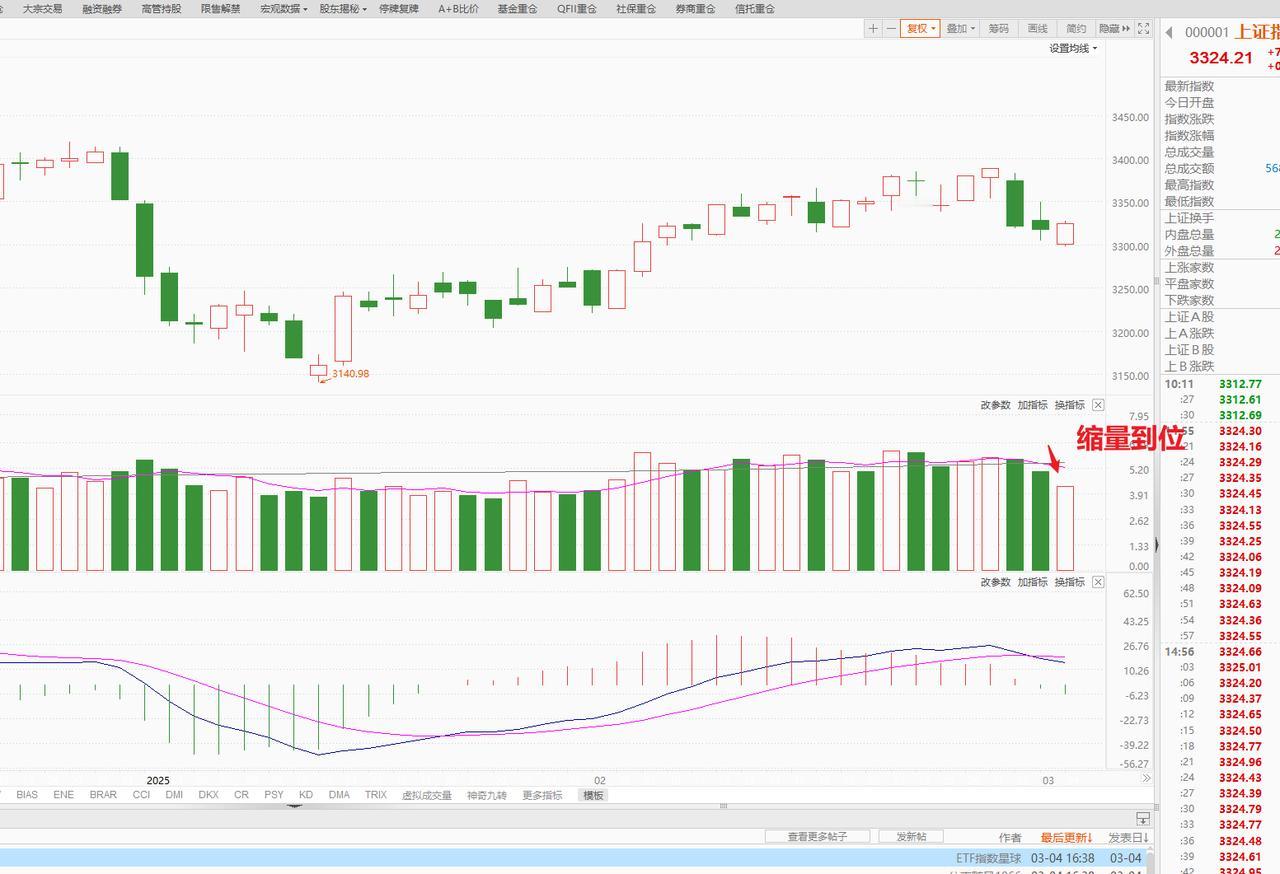
Task: Toggle 画线 drawing mode
Action: (x=1038, y=29)
